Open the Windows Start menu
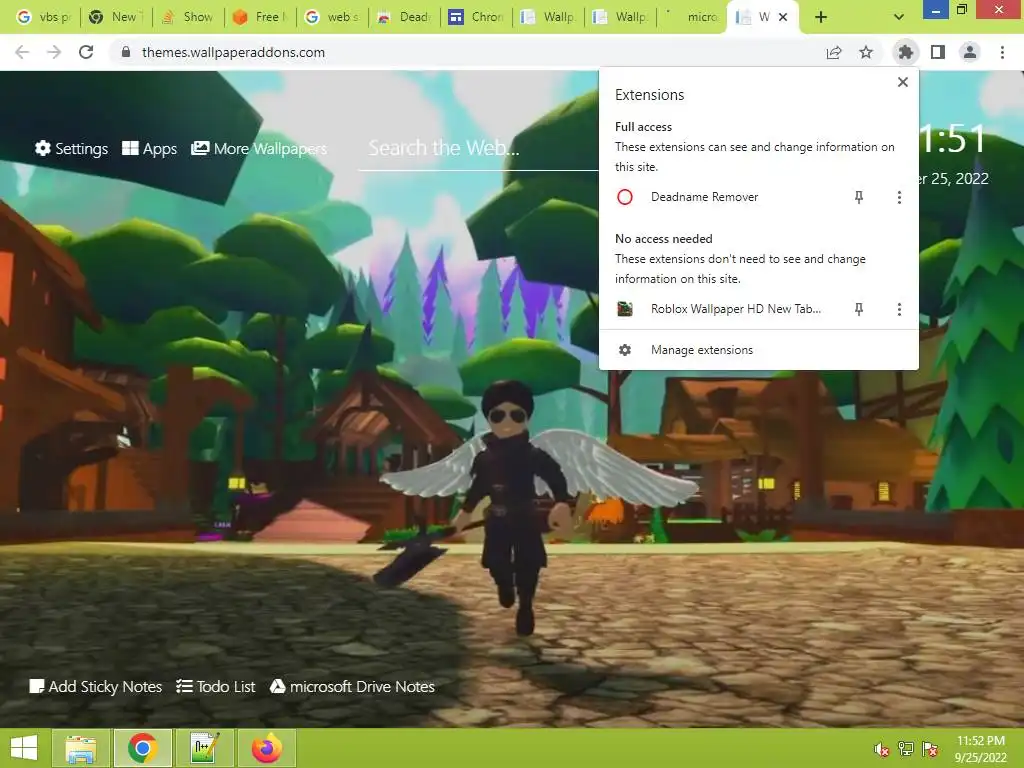 click(24, 748)
